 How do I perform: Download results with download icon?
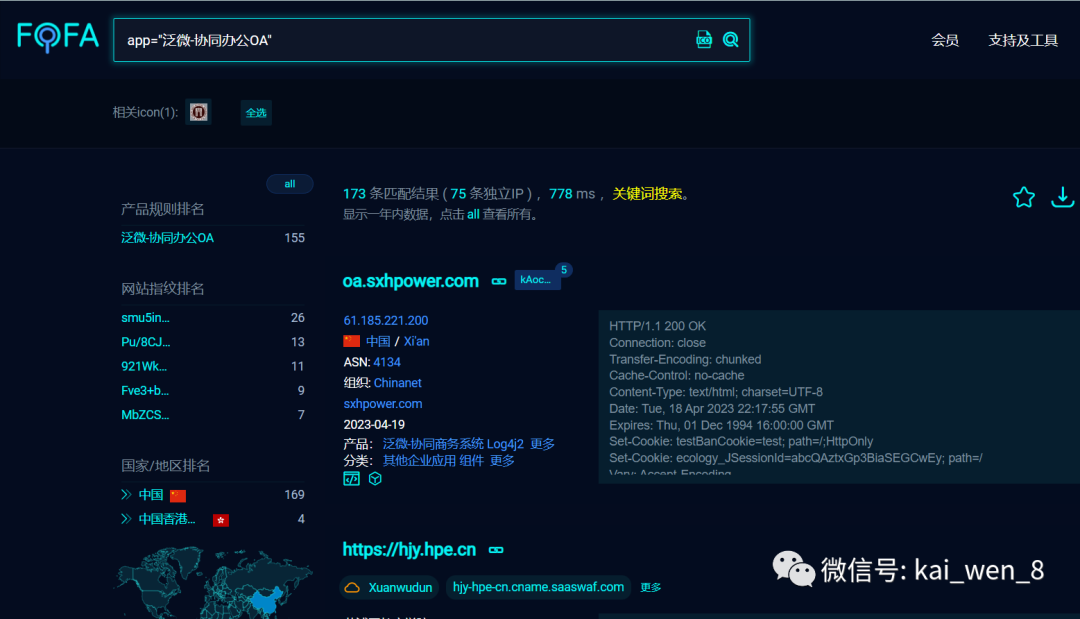[1062, 197]
